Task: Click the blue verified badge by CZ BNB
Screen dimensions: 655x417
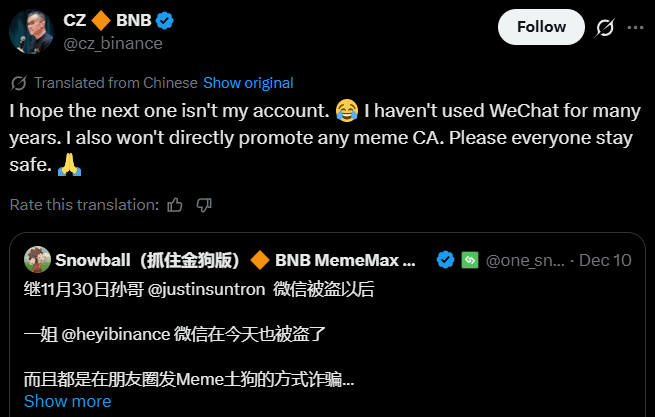Action: click(172, 20)
